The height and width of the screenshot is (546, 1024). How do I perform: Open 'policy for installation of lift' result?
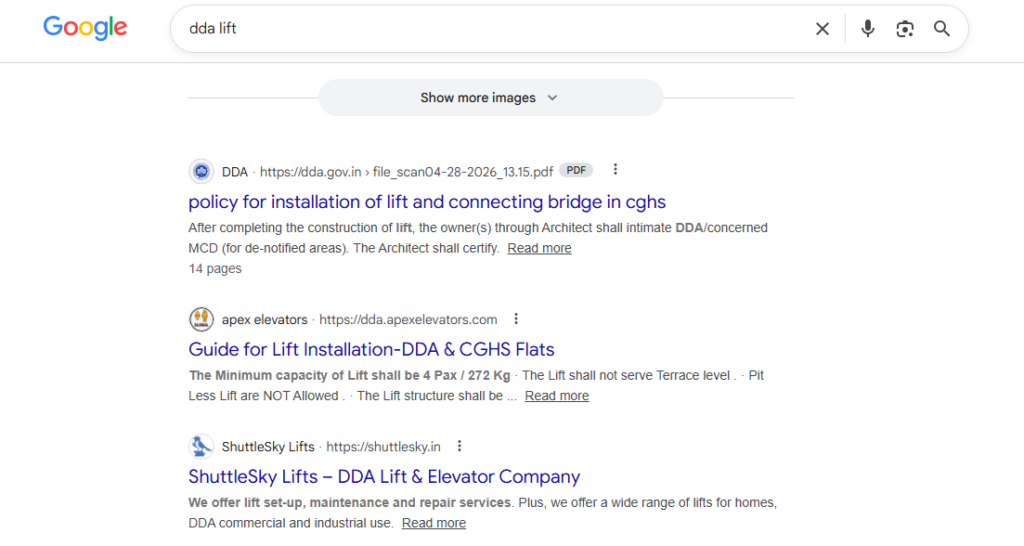tap(427, 202)
